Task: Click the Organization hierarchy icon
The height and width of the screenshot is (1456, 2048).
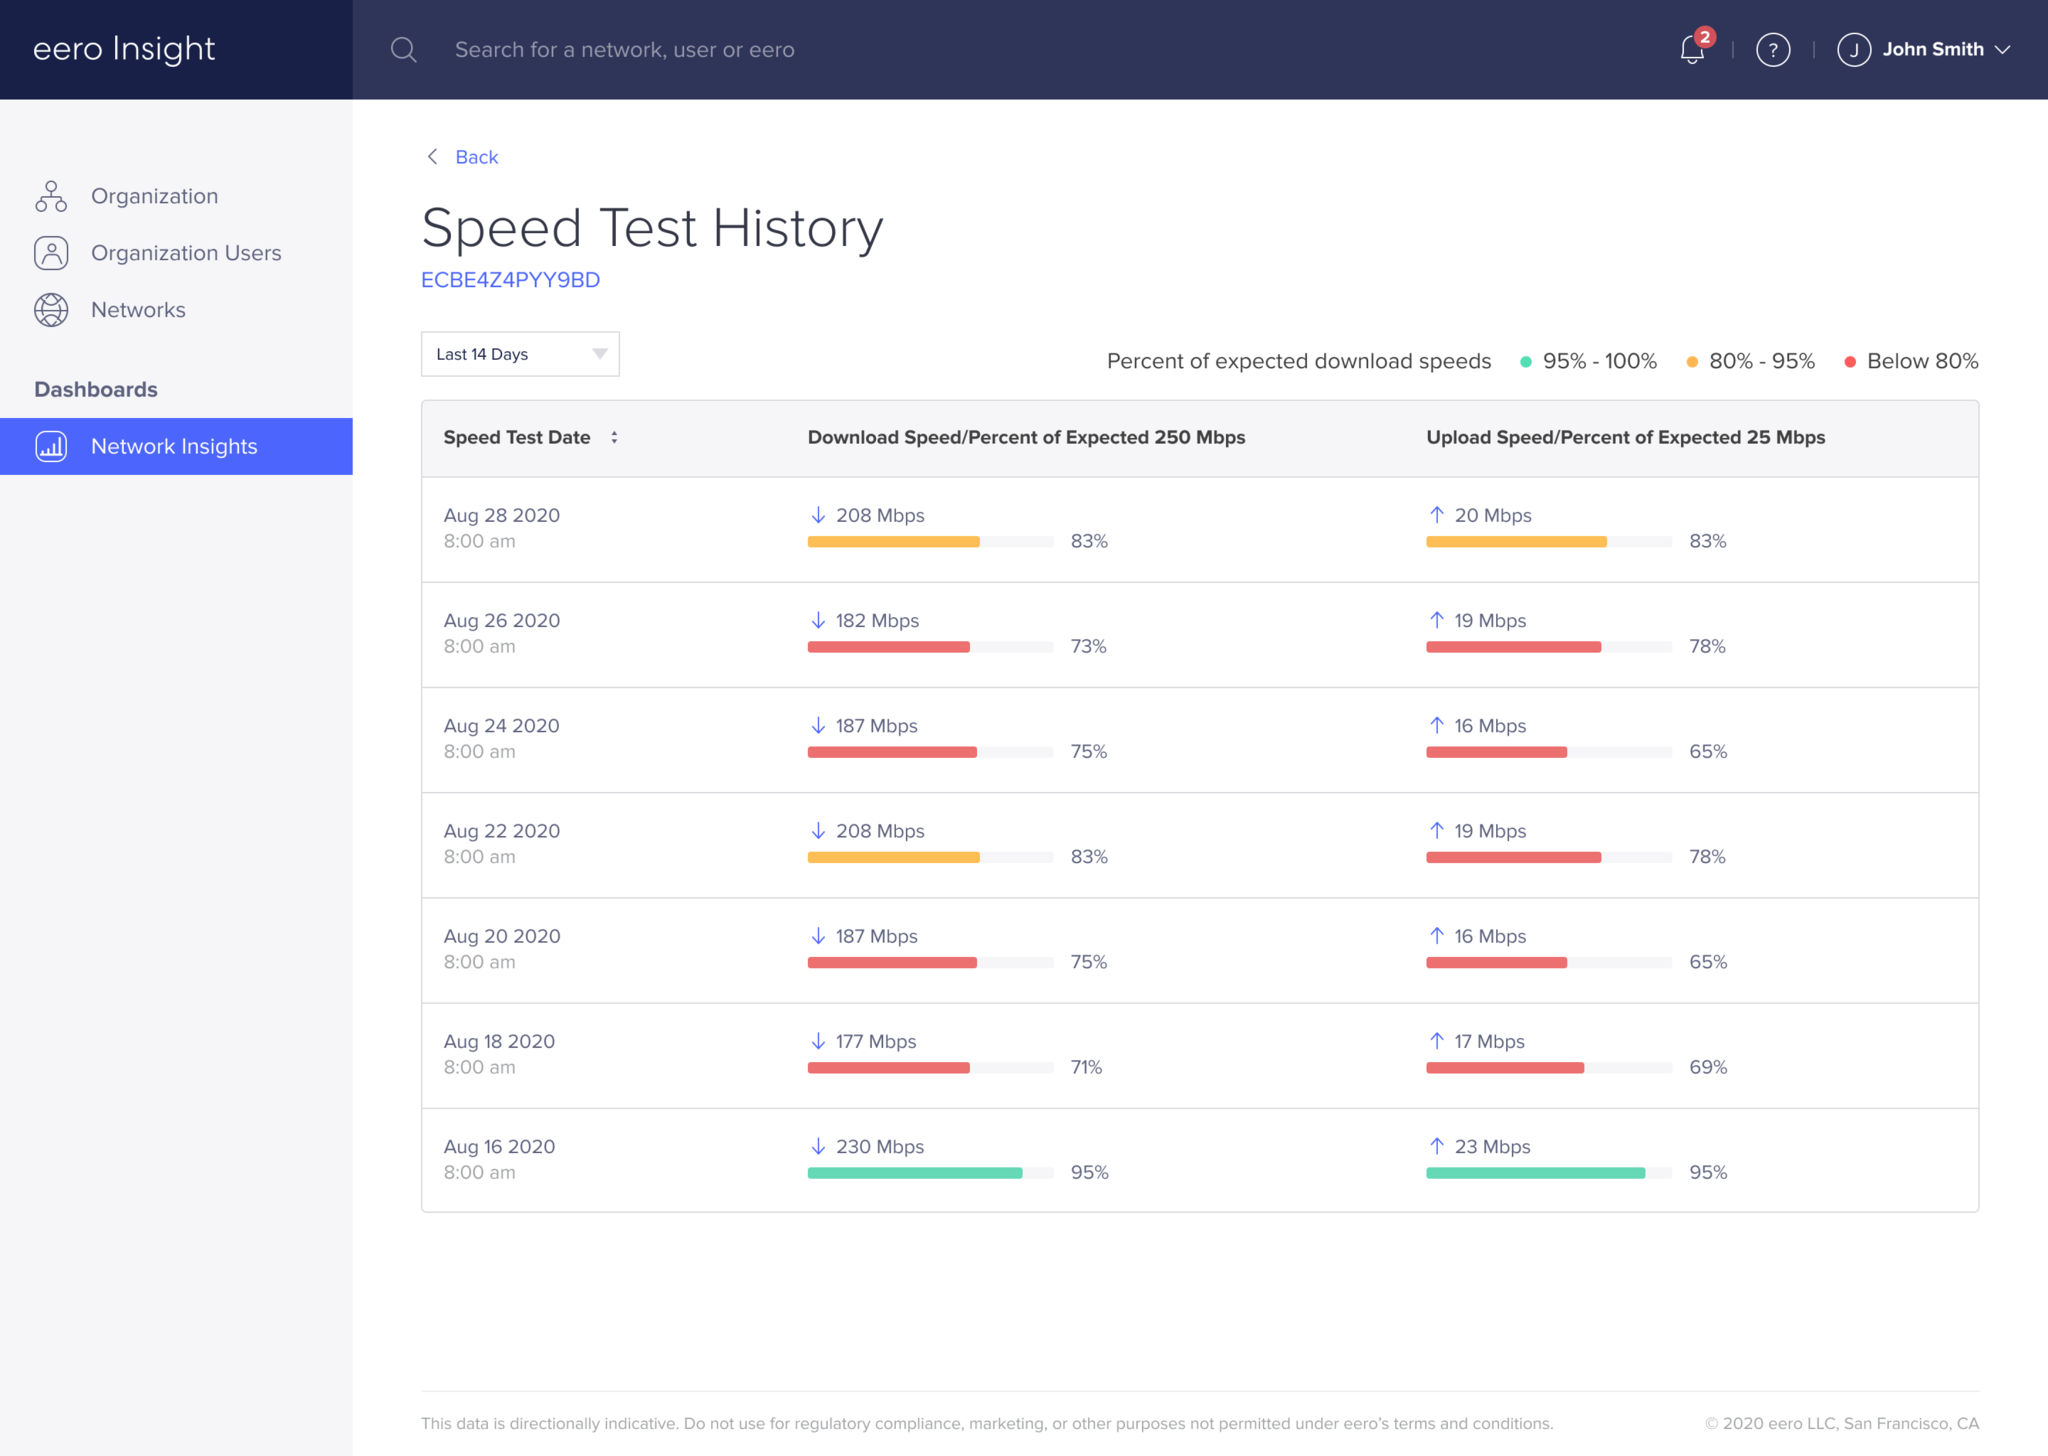Action: (x=51, y=196)
